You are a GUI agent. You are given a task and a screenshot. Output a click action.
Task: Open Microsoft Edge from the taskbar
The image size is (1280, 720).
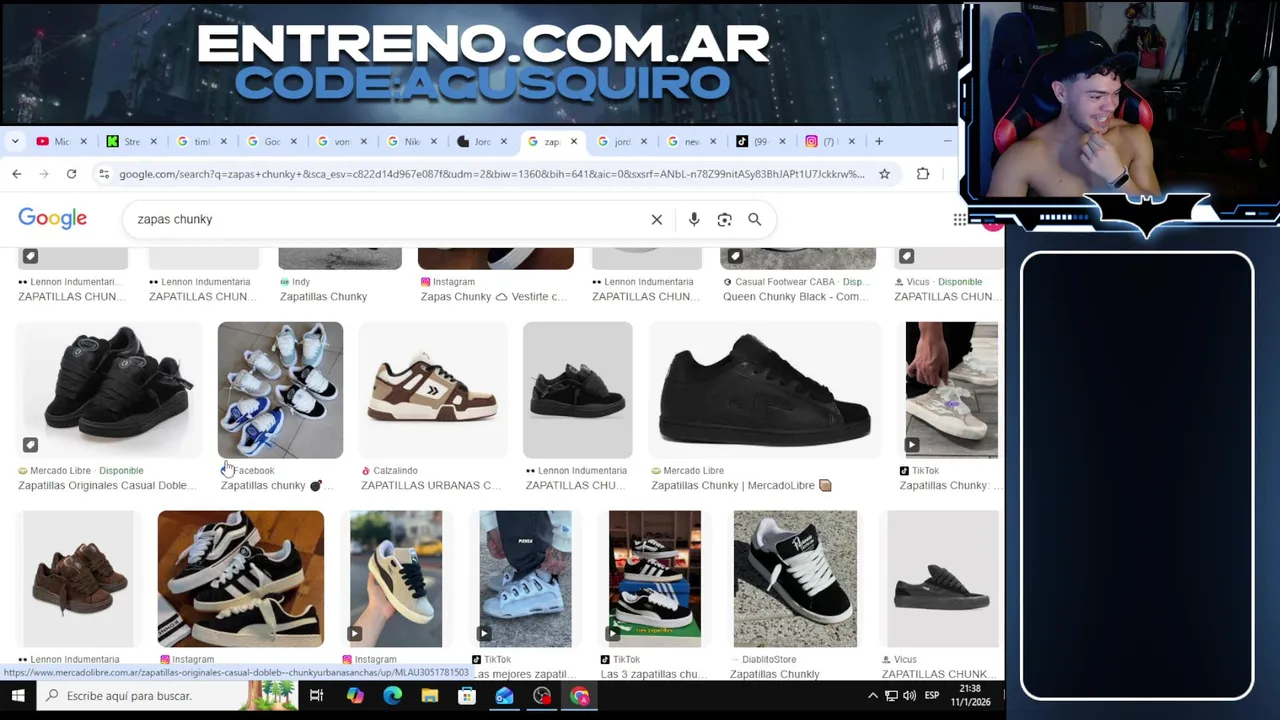[392, 696]
